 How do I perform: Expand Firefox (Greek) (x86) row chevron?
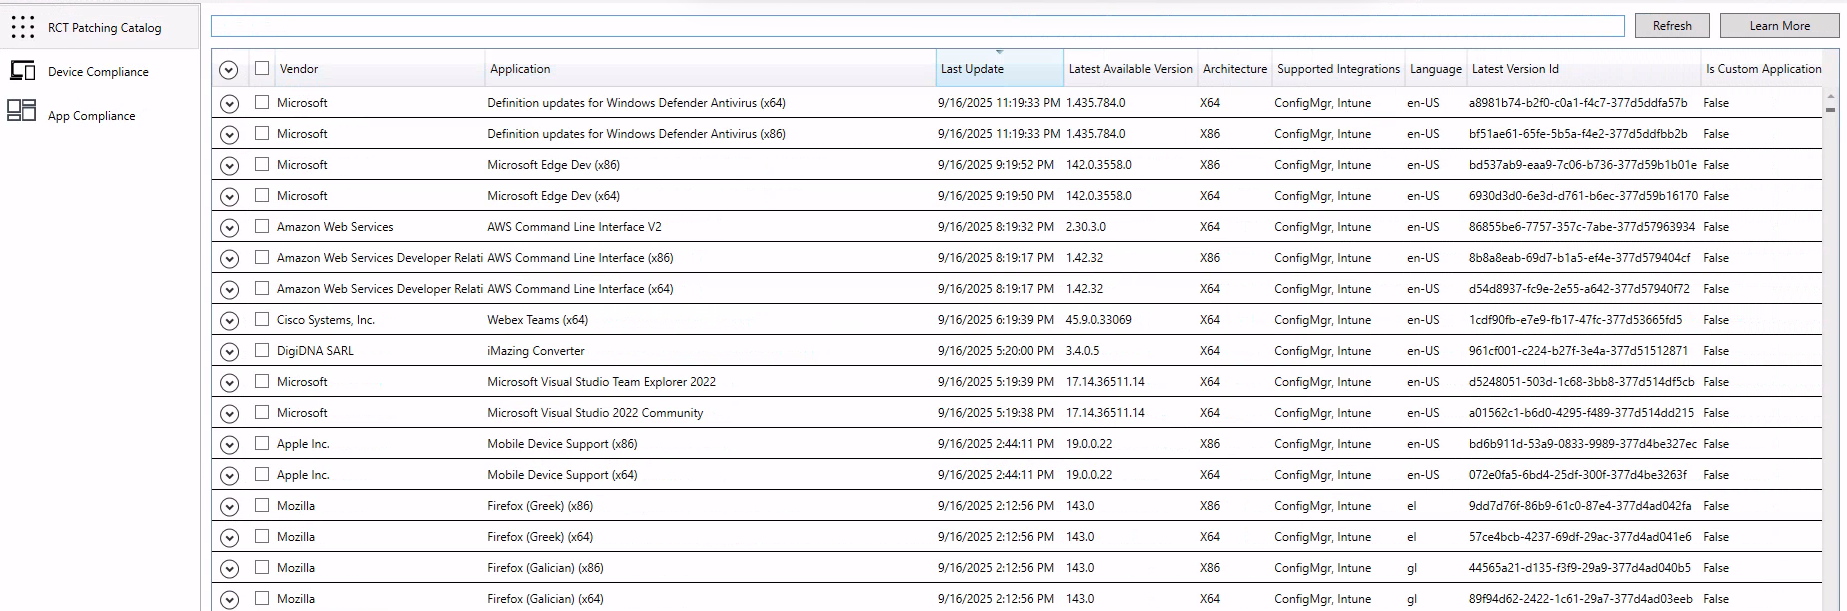(x=229, y=507)
